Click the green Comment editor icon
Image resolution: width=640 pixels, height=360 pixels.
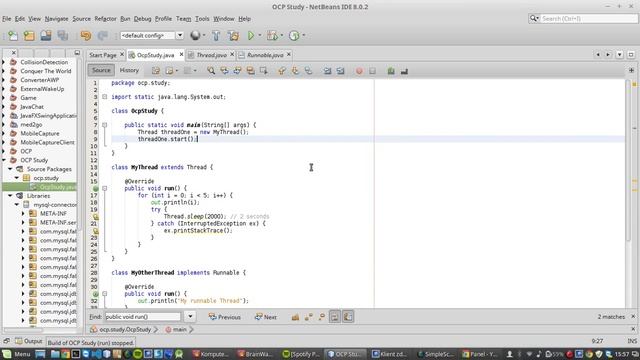click(391, 71)
